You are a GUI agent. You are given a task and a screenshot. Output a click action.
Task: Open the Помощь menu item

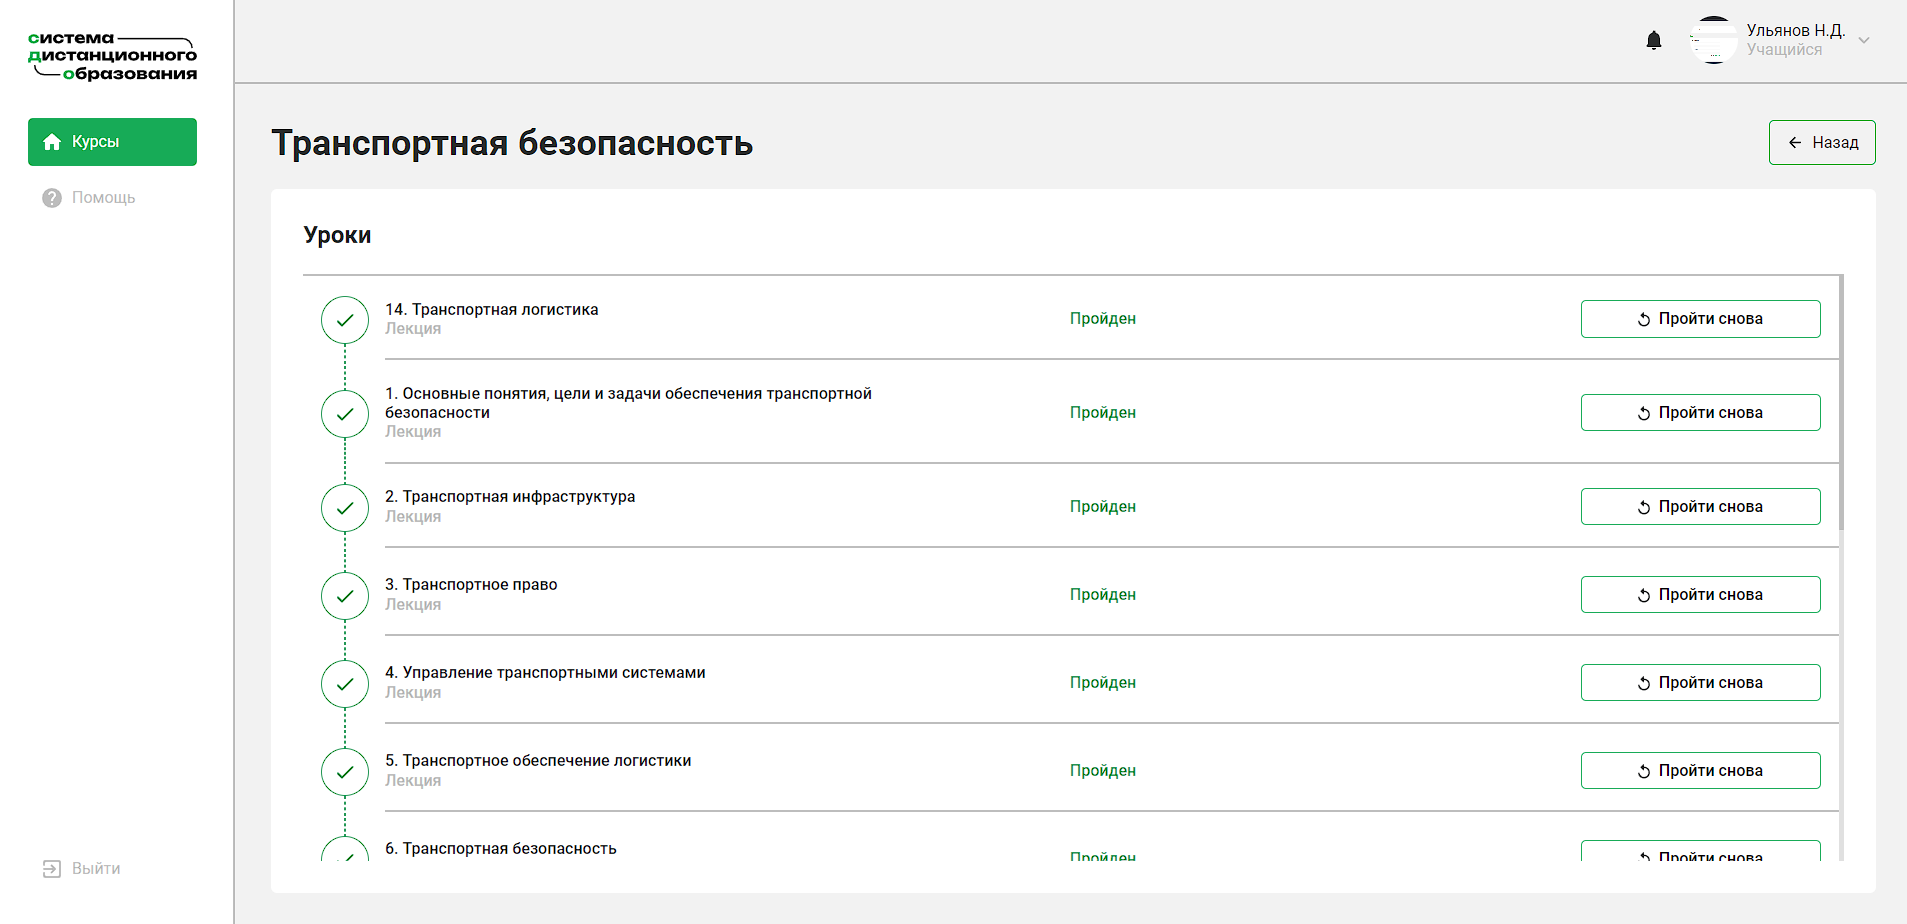click(x=103, y=198)
